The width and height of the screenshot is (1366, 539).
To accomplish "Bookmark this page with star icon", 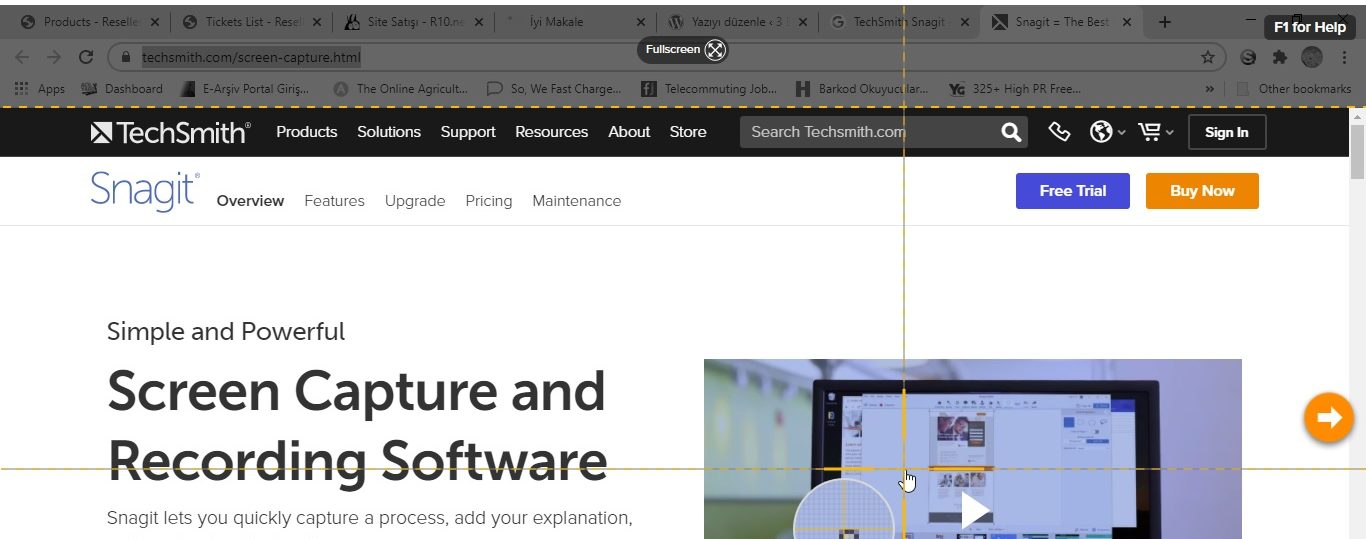I will 1207,57.
